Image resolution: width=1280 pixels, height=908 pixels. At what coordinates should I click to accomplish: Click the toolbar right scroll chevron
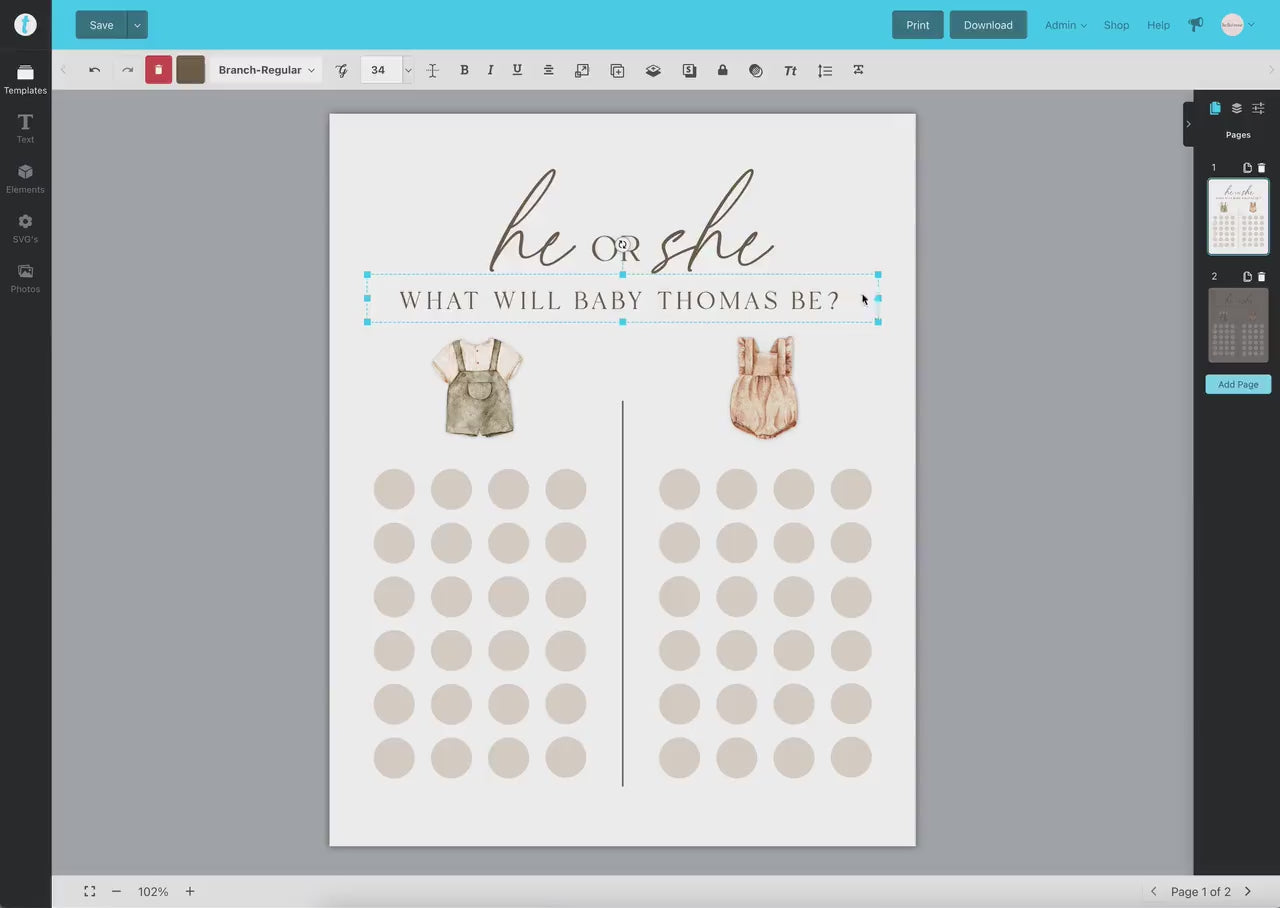tap(1271, 70)
